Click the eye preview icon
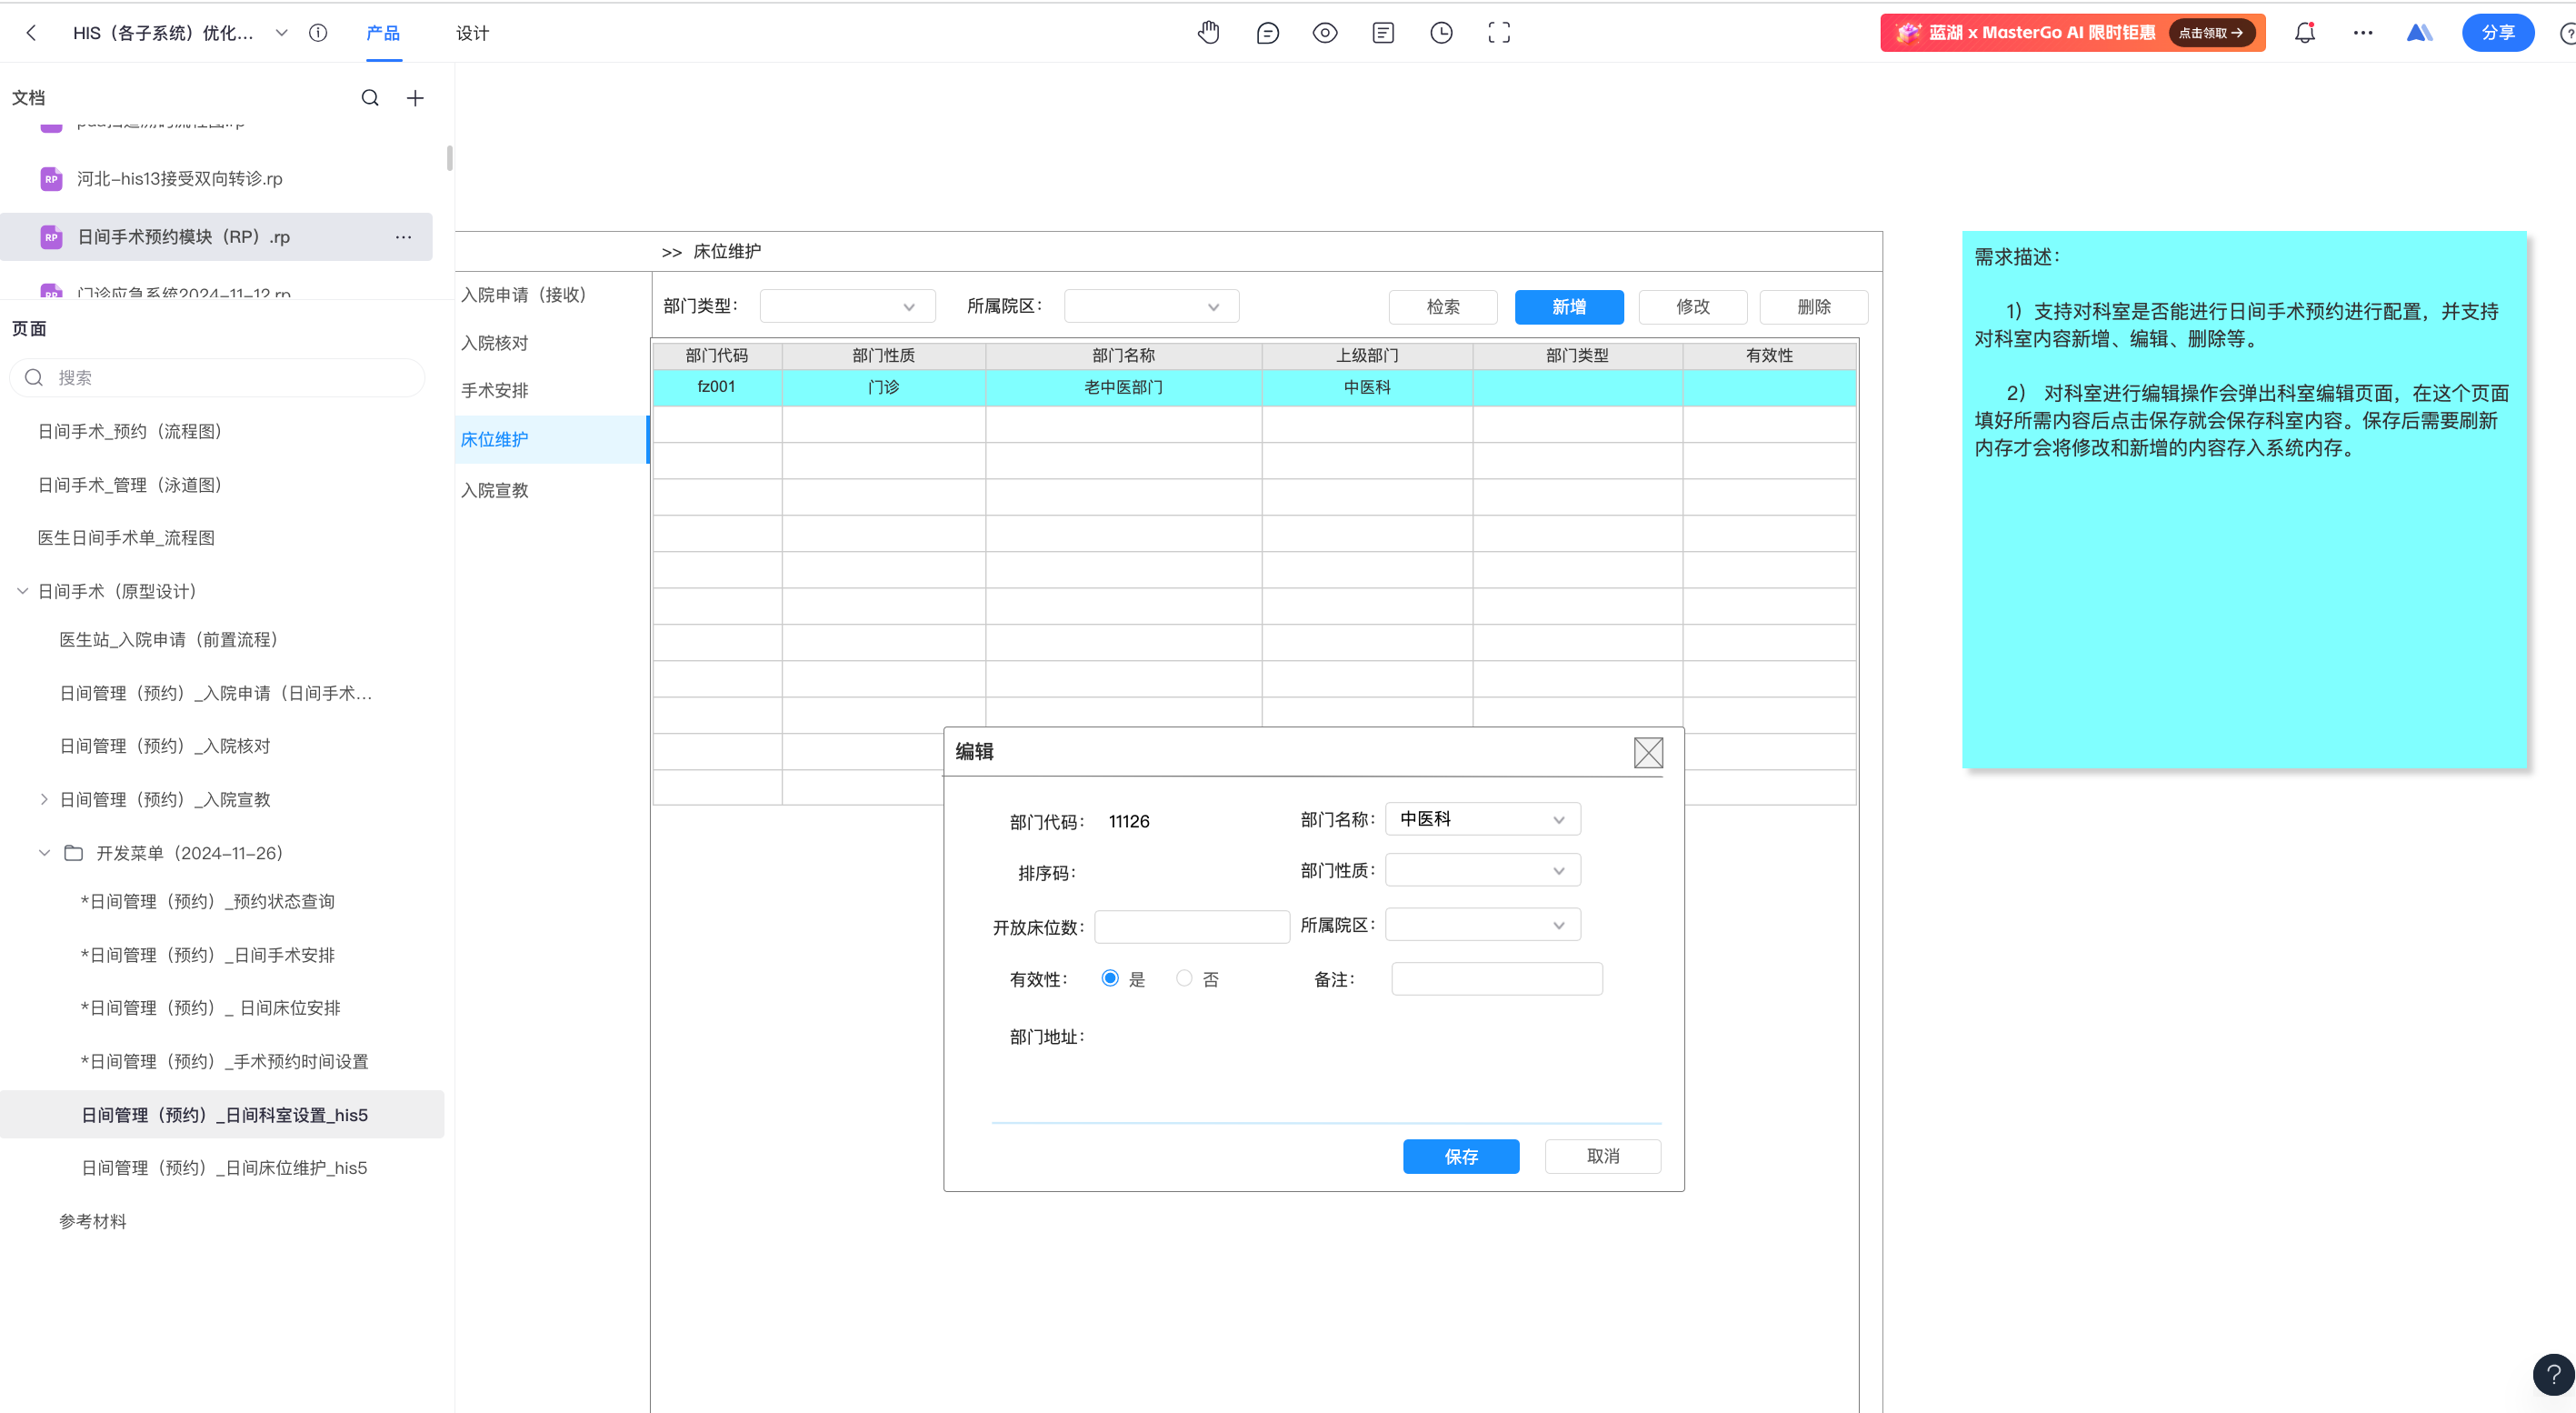The height and width of the screenshot is (1413, 2576). (1325, 33)
